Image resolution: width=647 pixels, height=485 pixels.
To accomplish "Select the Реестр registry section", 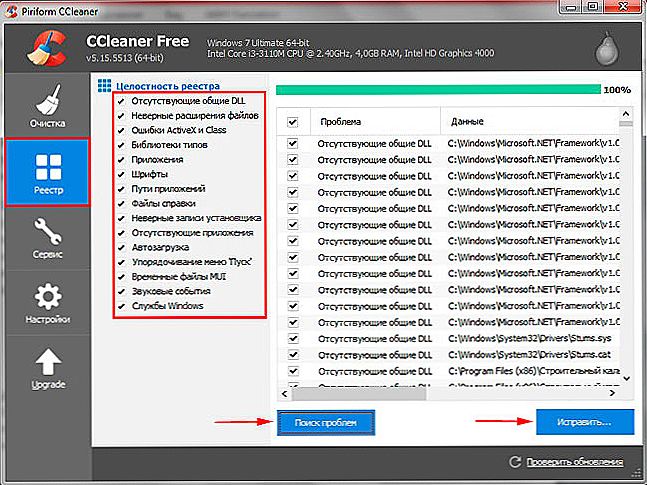I will click(x=47, y=173).
